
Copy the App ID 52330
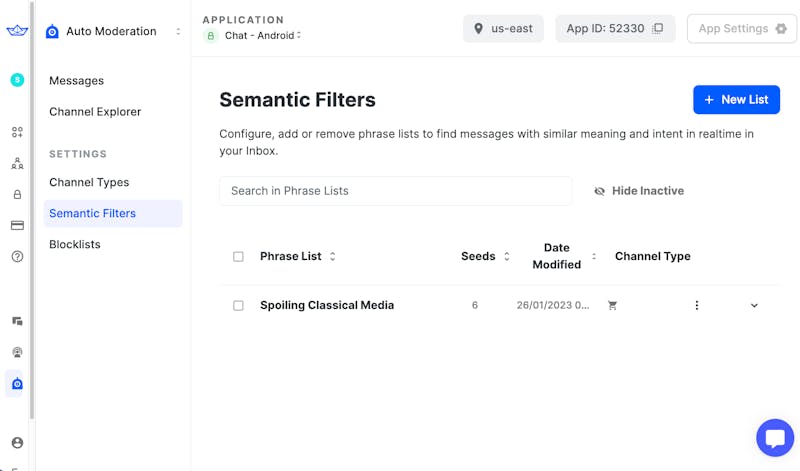[x=657, y=29]
